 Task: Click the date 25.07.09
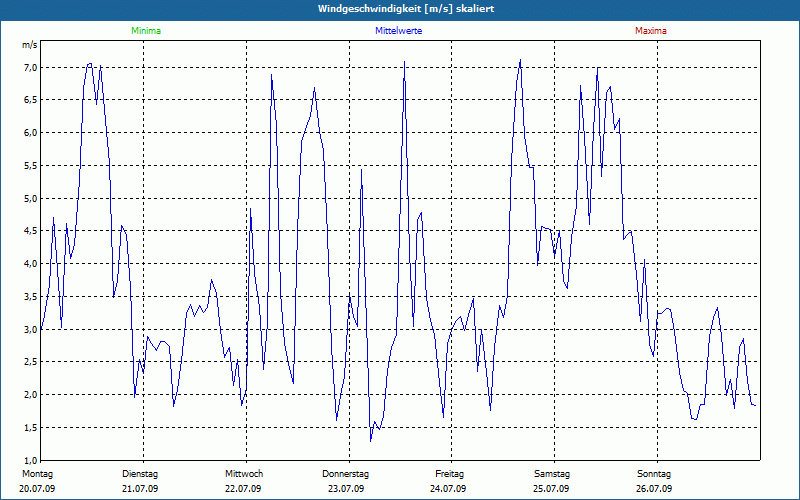(x=551, y=489)
